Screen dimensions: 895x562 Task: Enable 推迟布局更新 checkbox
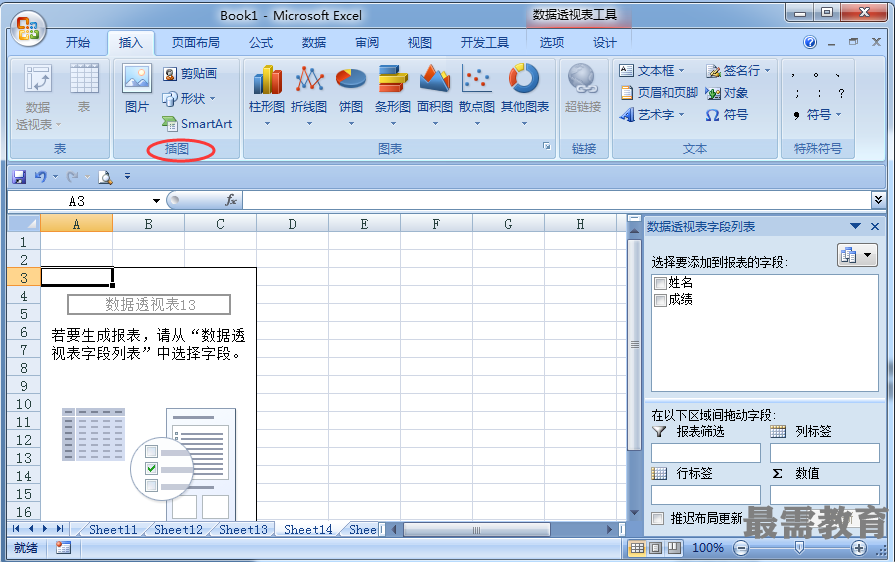pos(658,518)
